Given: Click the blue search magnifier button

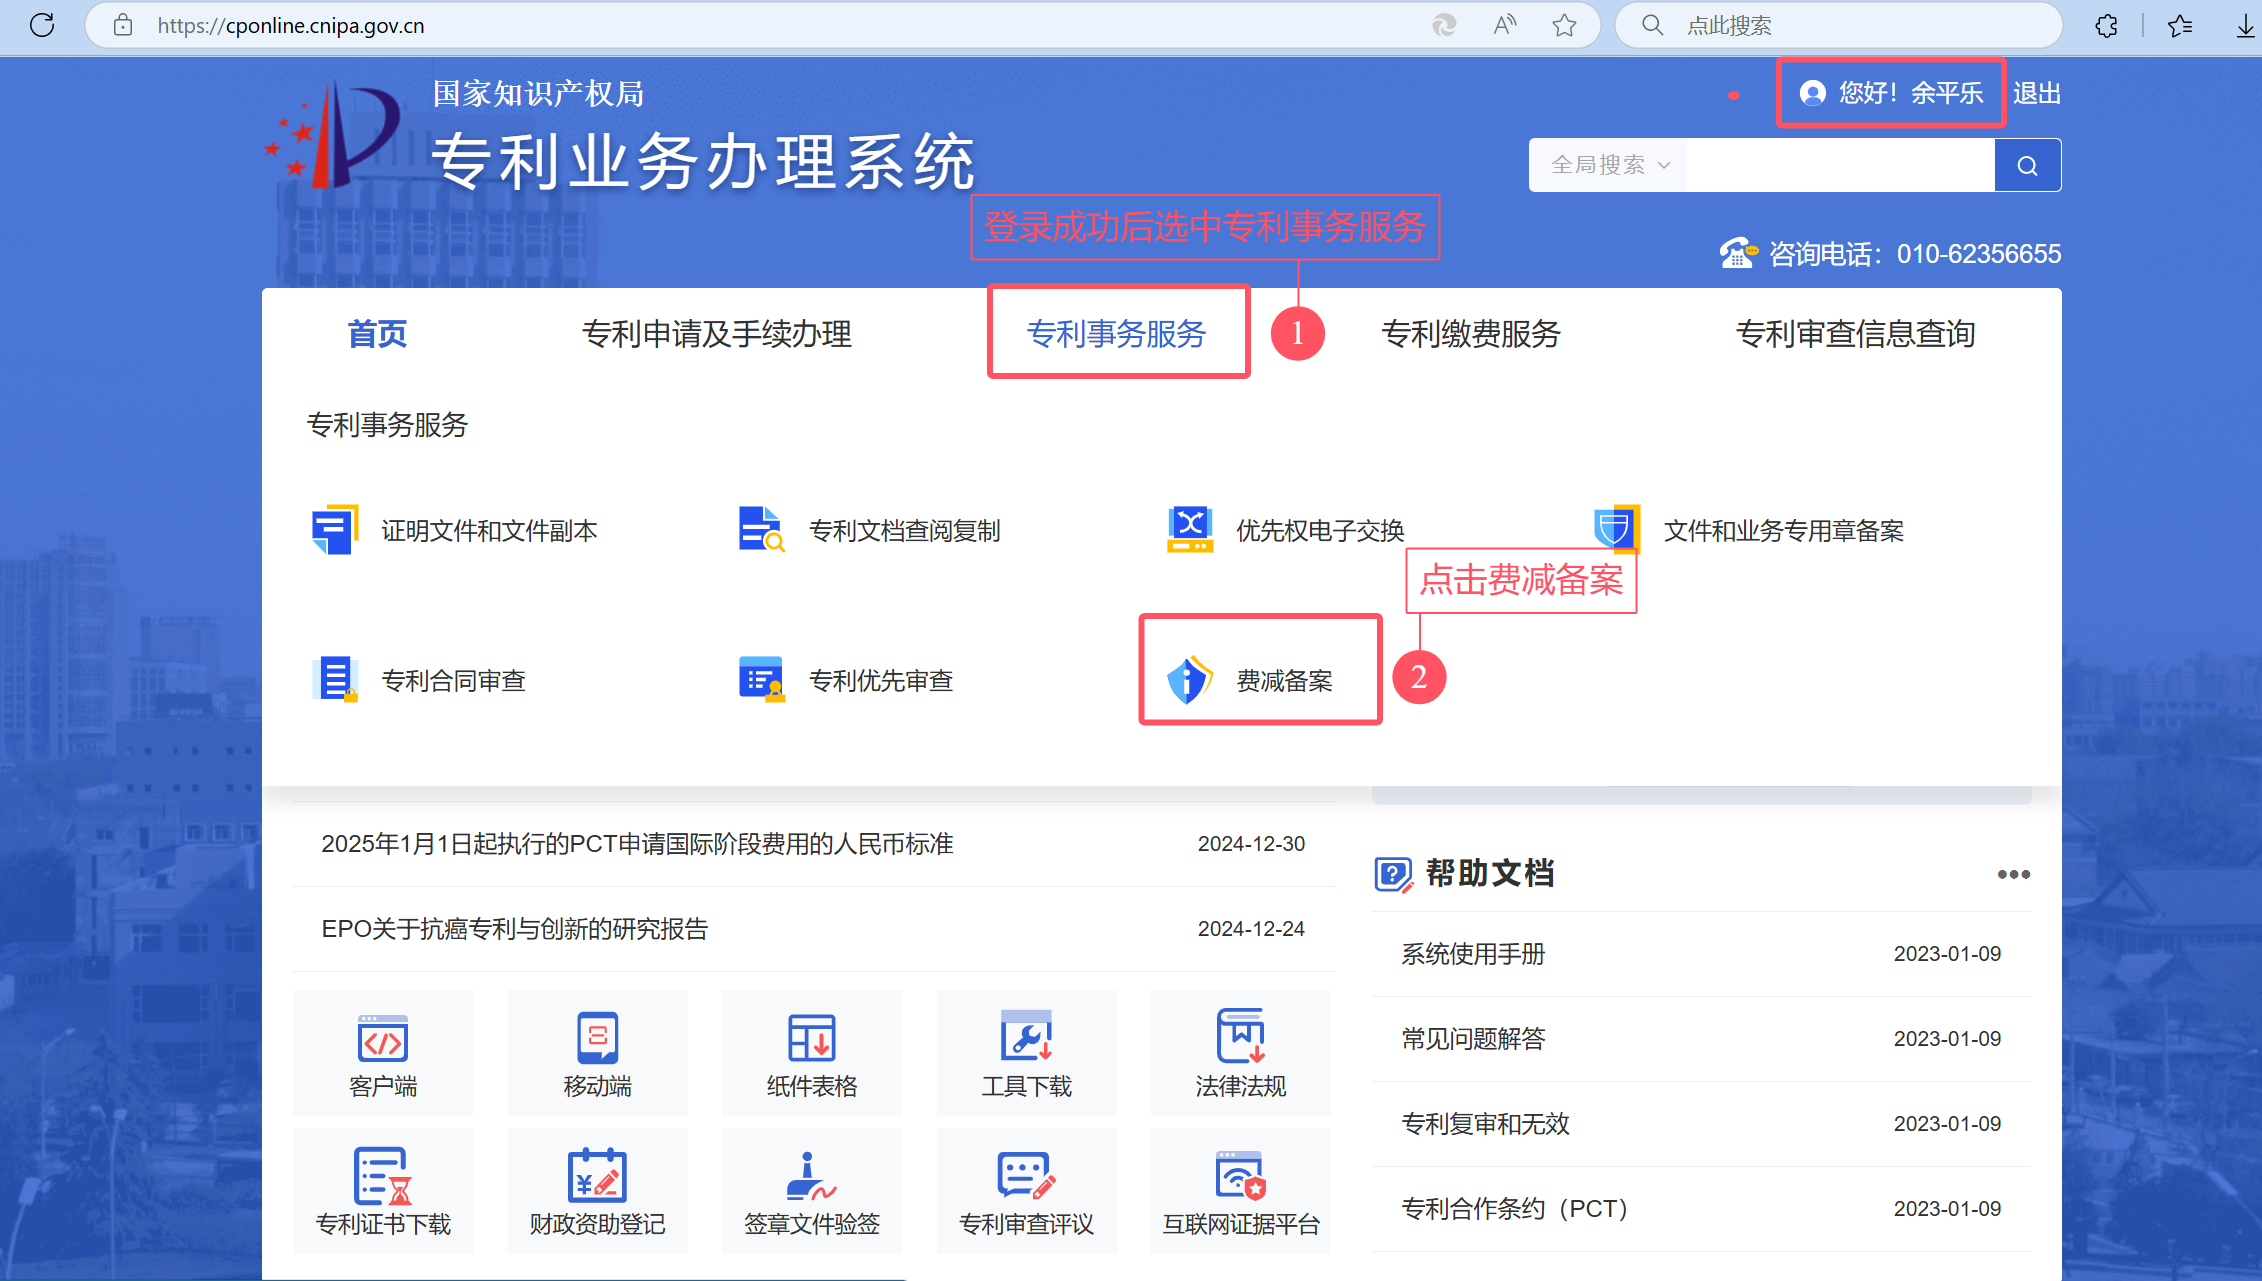Looking at the screenshot, I should (x=2027, y=165).
